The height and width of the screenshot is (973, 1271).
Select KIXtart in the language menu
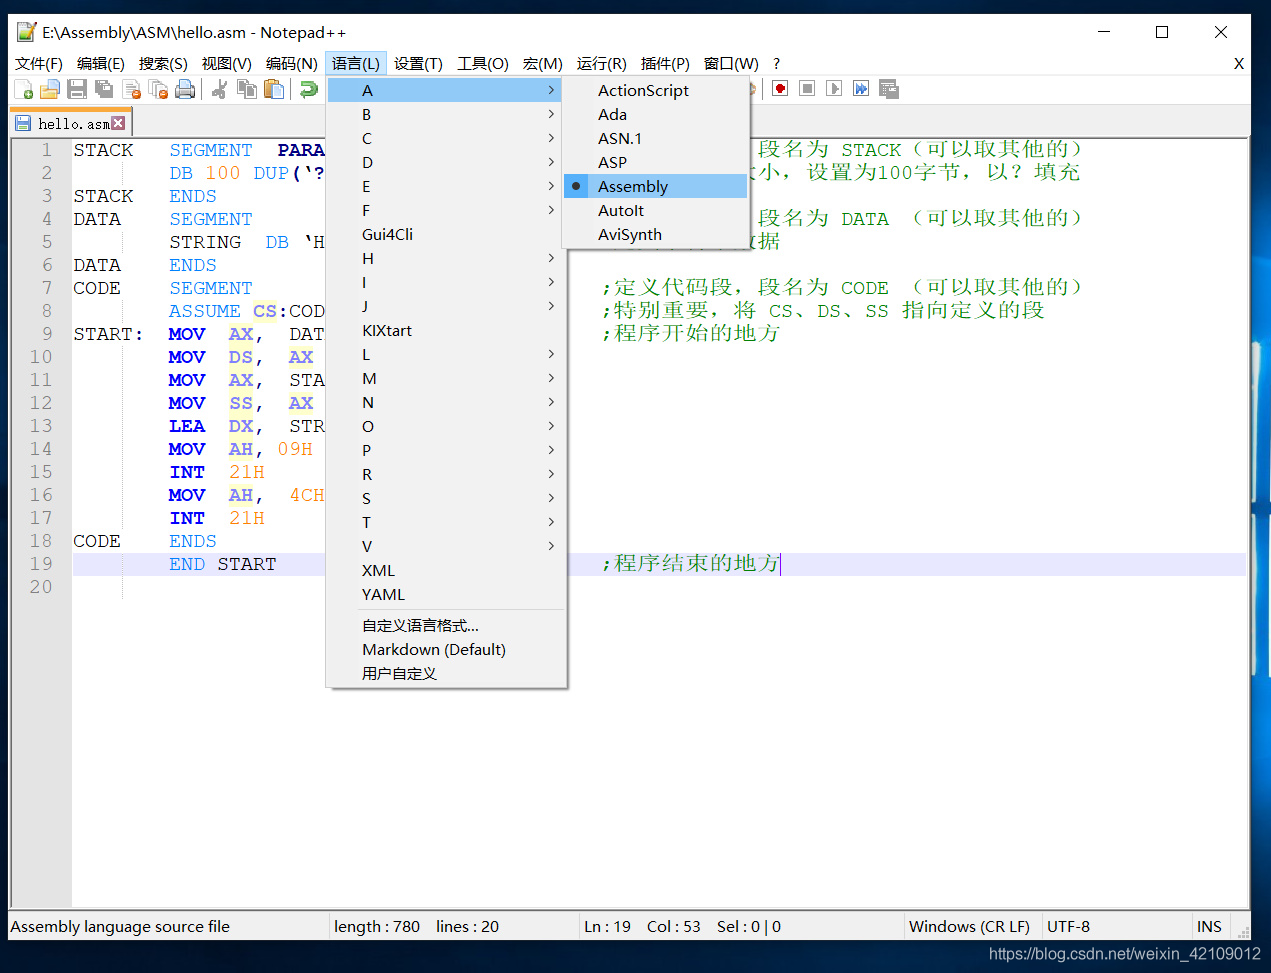click(445, 330)
